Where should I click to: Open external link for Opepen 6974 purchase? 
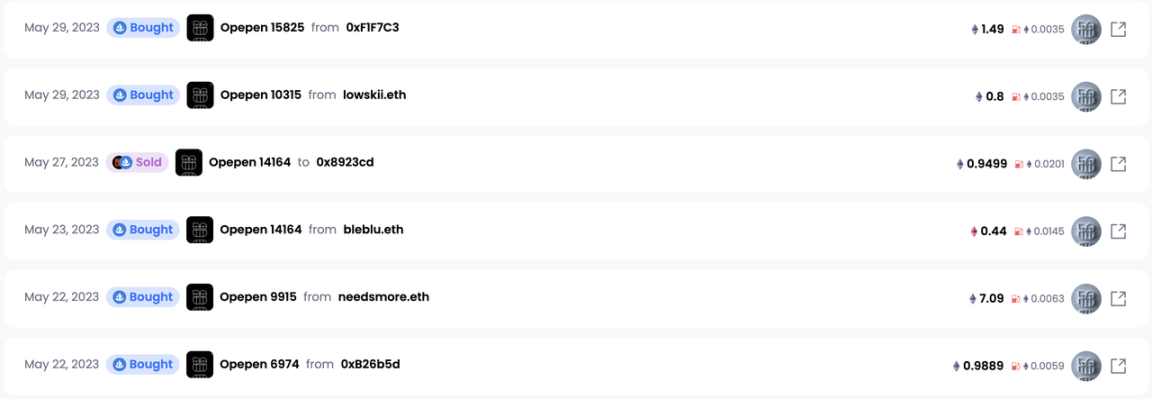[x=1117, y=365]
